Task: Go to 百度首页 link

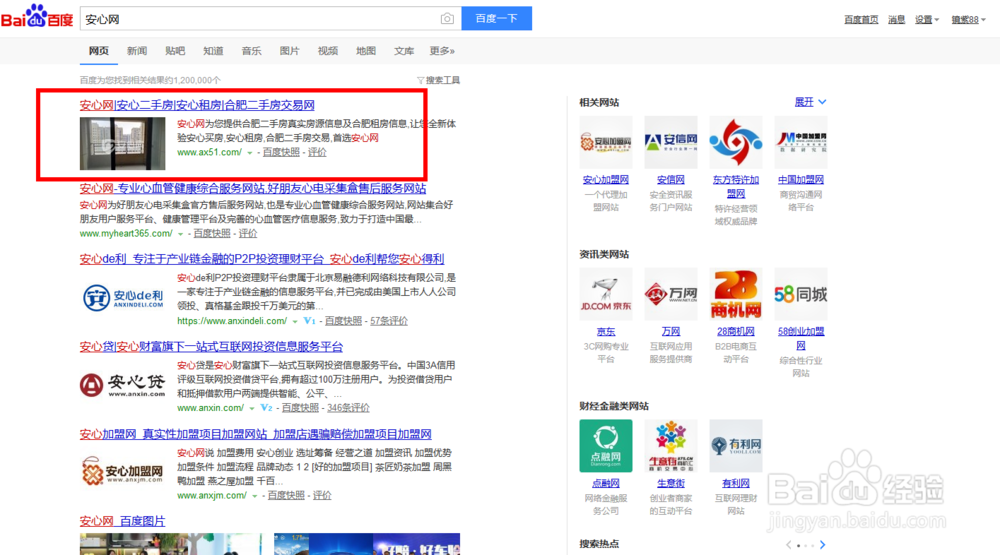Action: tap(861, 20)
